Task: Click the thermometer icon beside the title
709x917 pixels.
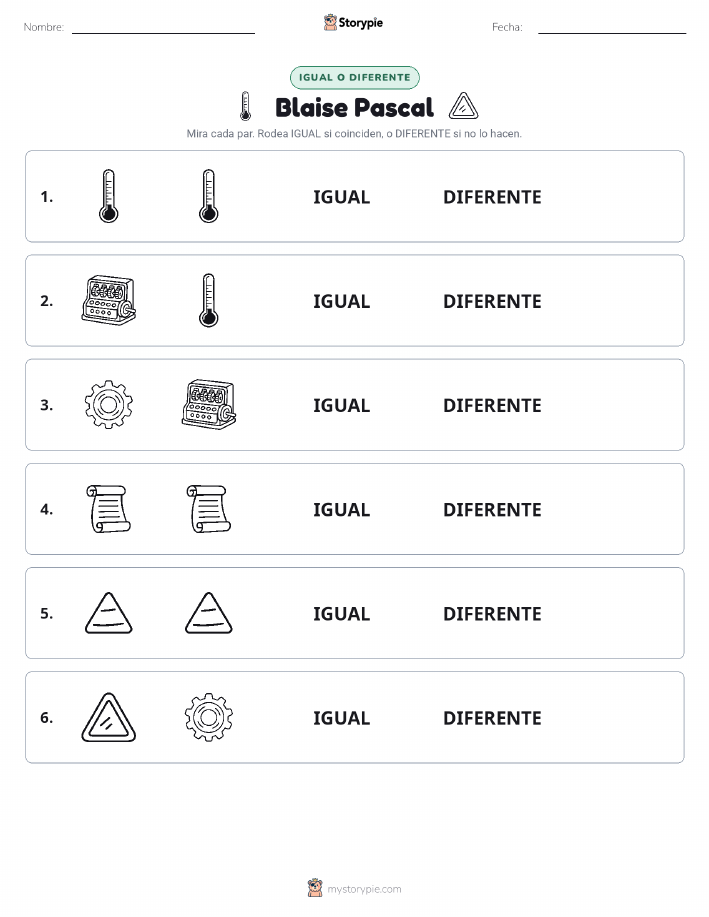Action: [x=246, y=106]
